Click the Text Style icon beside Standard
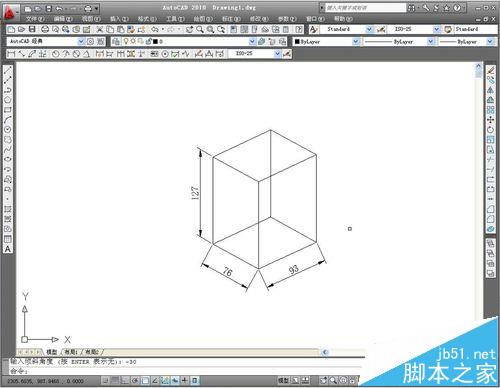500x388 pixels. [x=313, y=30]
